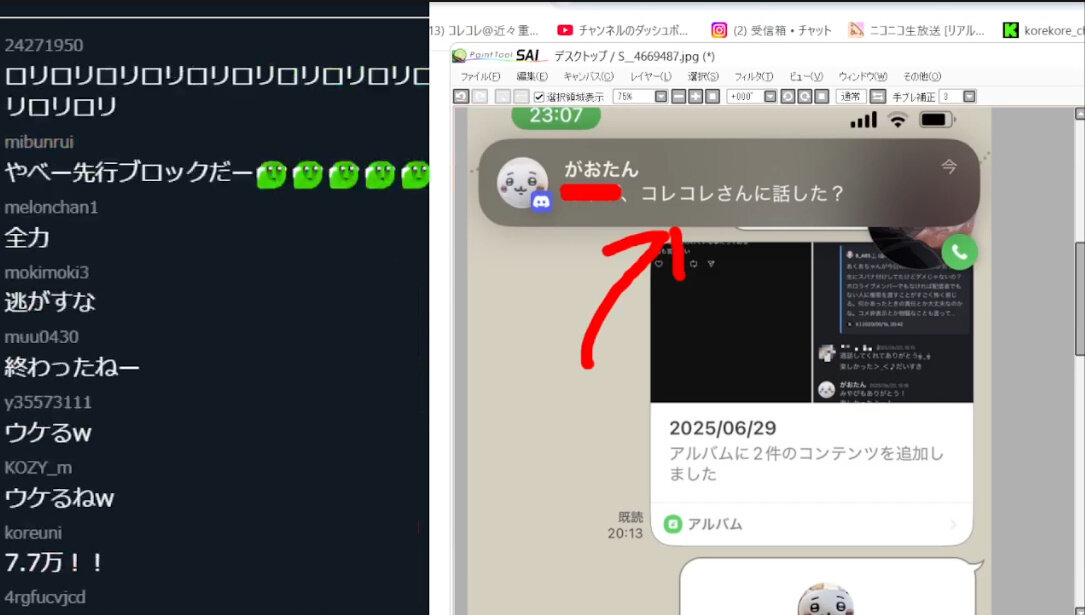Click username mibunrui in comment list
This screenshot has width=1085, height=615.
click(39, 142)
